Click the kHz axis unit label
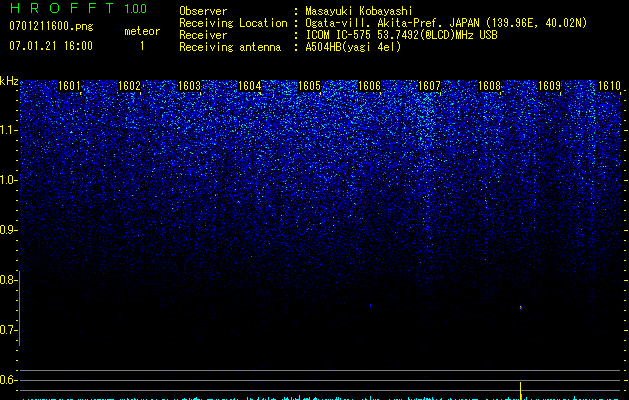Image resolution: width=629 pixels, height=400 pixels. (x=9, y=81)
